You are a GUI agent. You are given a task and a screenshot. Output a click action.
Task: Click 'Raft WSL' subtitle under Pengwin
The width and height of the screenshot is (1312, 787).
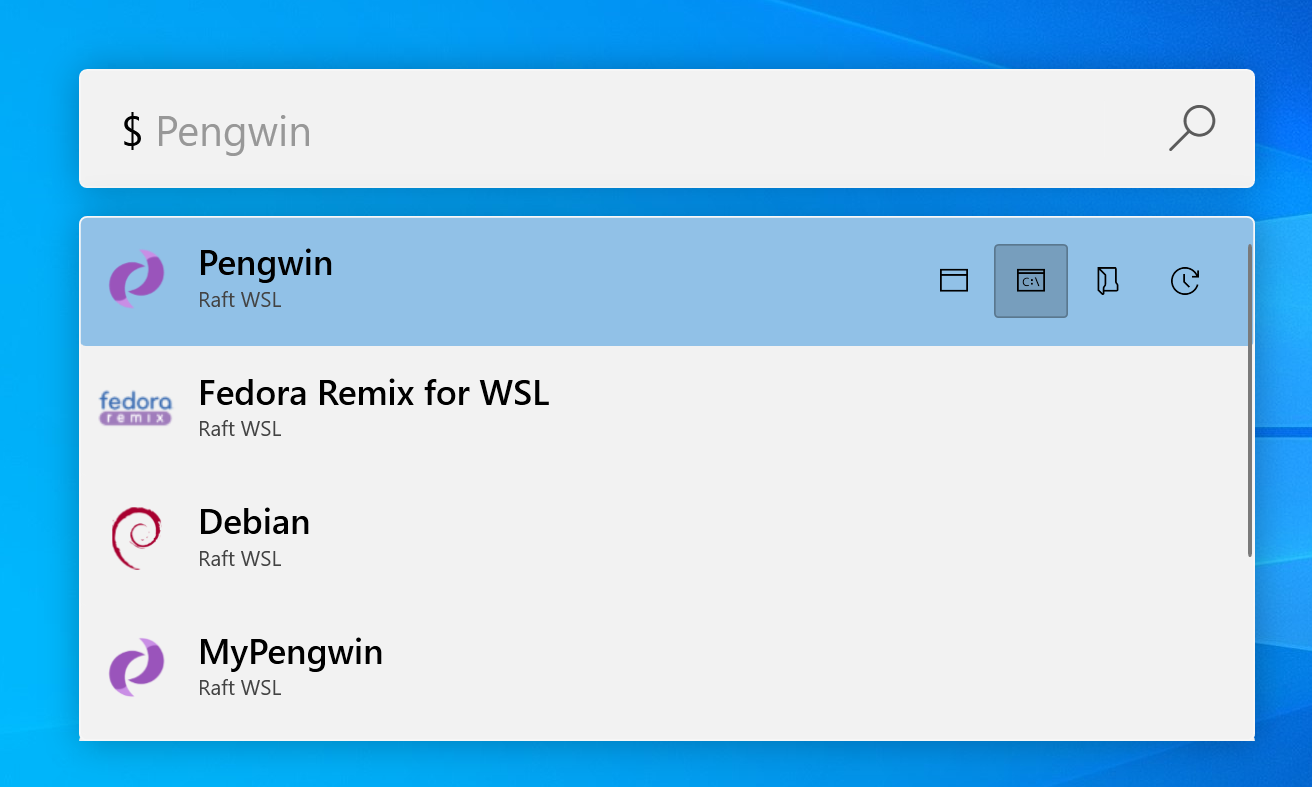point(240,300)
